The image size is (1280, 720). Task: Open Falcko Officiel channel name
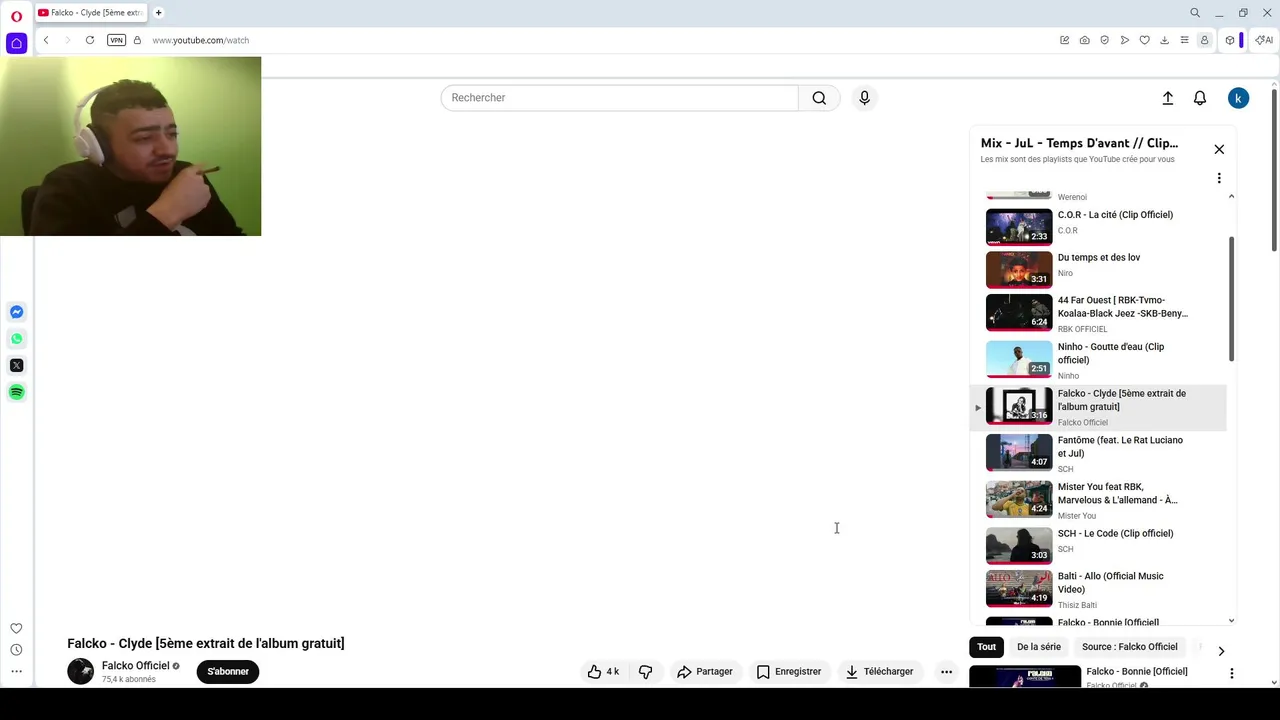coord(135,666)
